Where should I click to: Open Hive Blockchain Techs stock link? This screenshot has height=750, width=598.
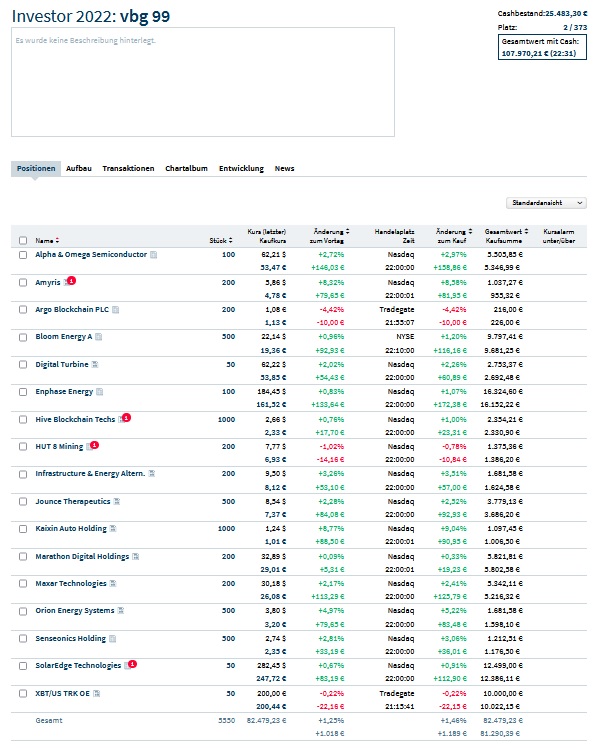[x=75, y=419]
